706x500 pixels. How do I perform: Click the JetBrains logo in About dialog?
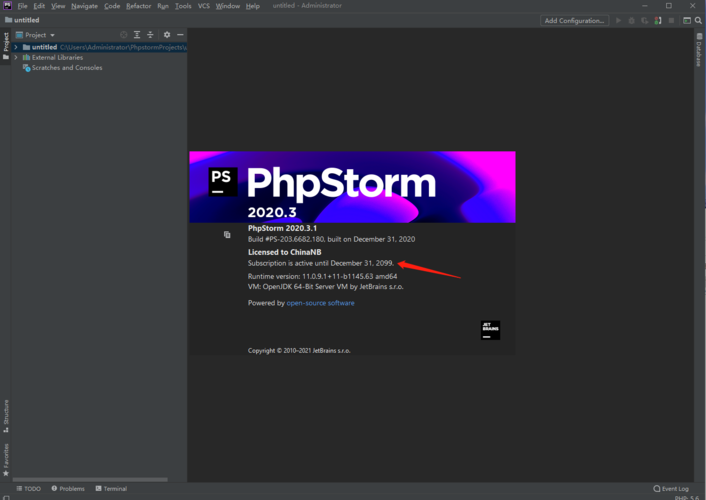pyautogui.click(x=490, y=330)
